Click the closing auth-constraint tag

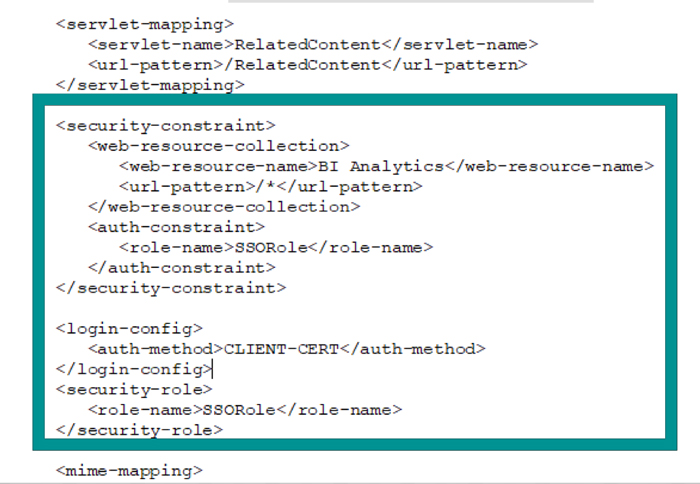pyautogui.click(x=182, y=268)
